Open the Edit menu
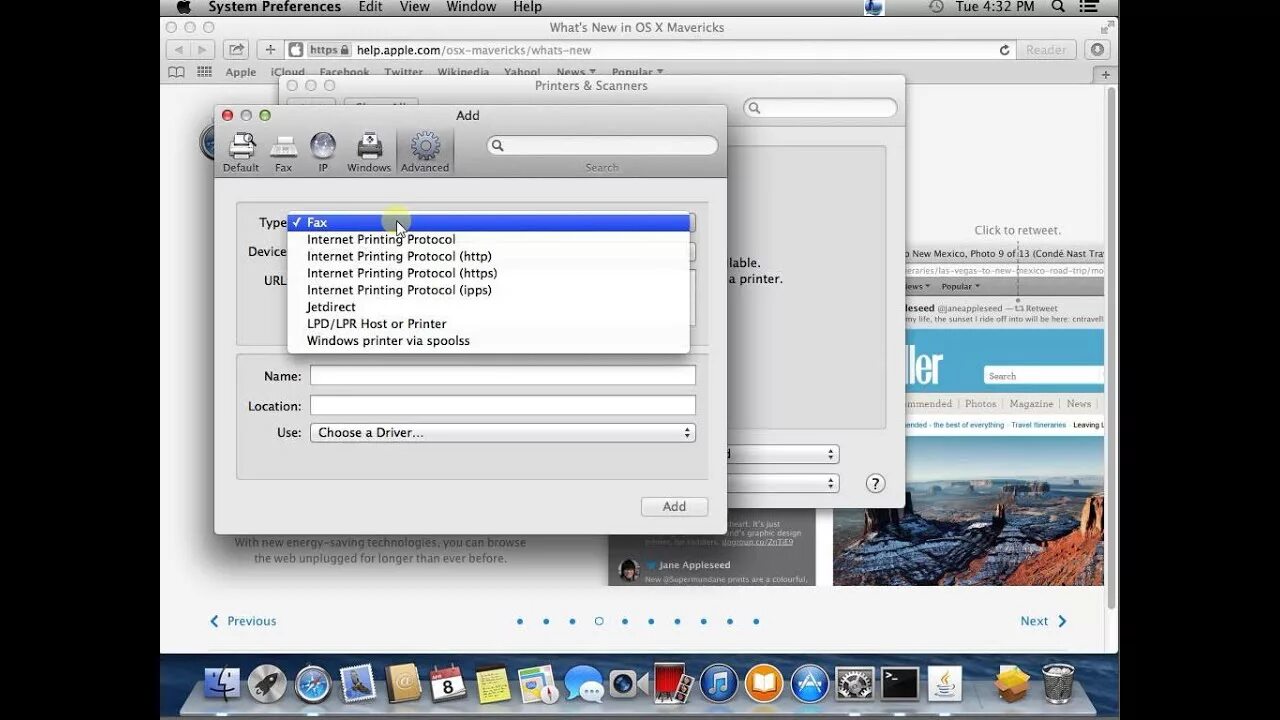Image resolution: width=1280 pixels, height=720 pixels. pos(370,7)
